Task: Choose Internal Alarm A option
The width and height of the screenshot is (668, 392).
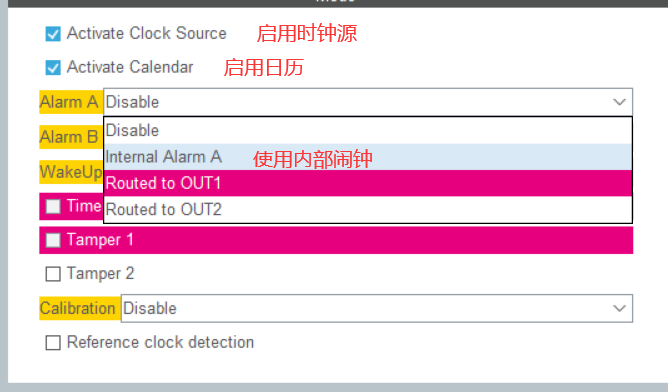Action: point(368,157)
